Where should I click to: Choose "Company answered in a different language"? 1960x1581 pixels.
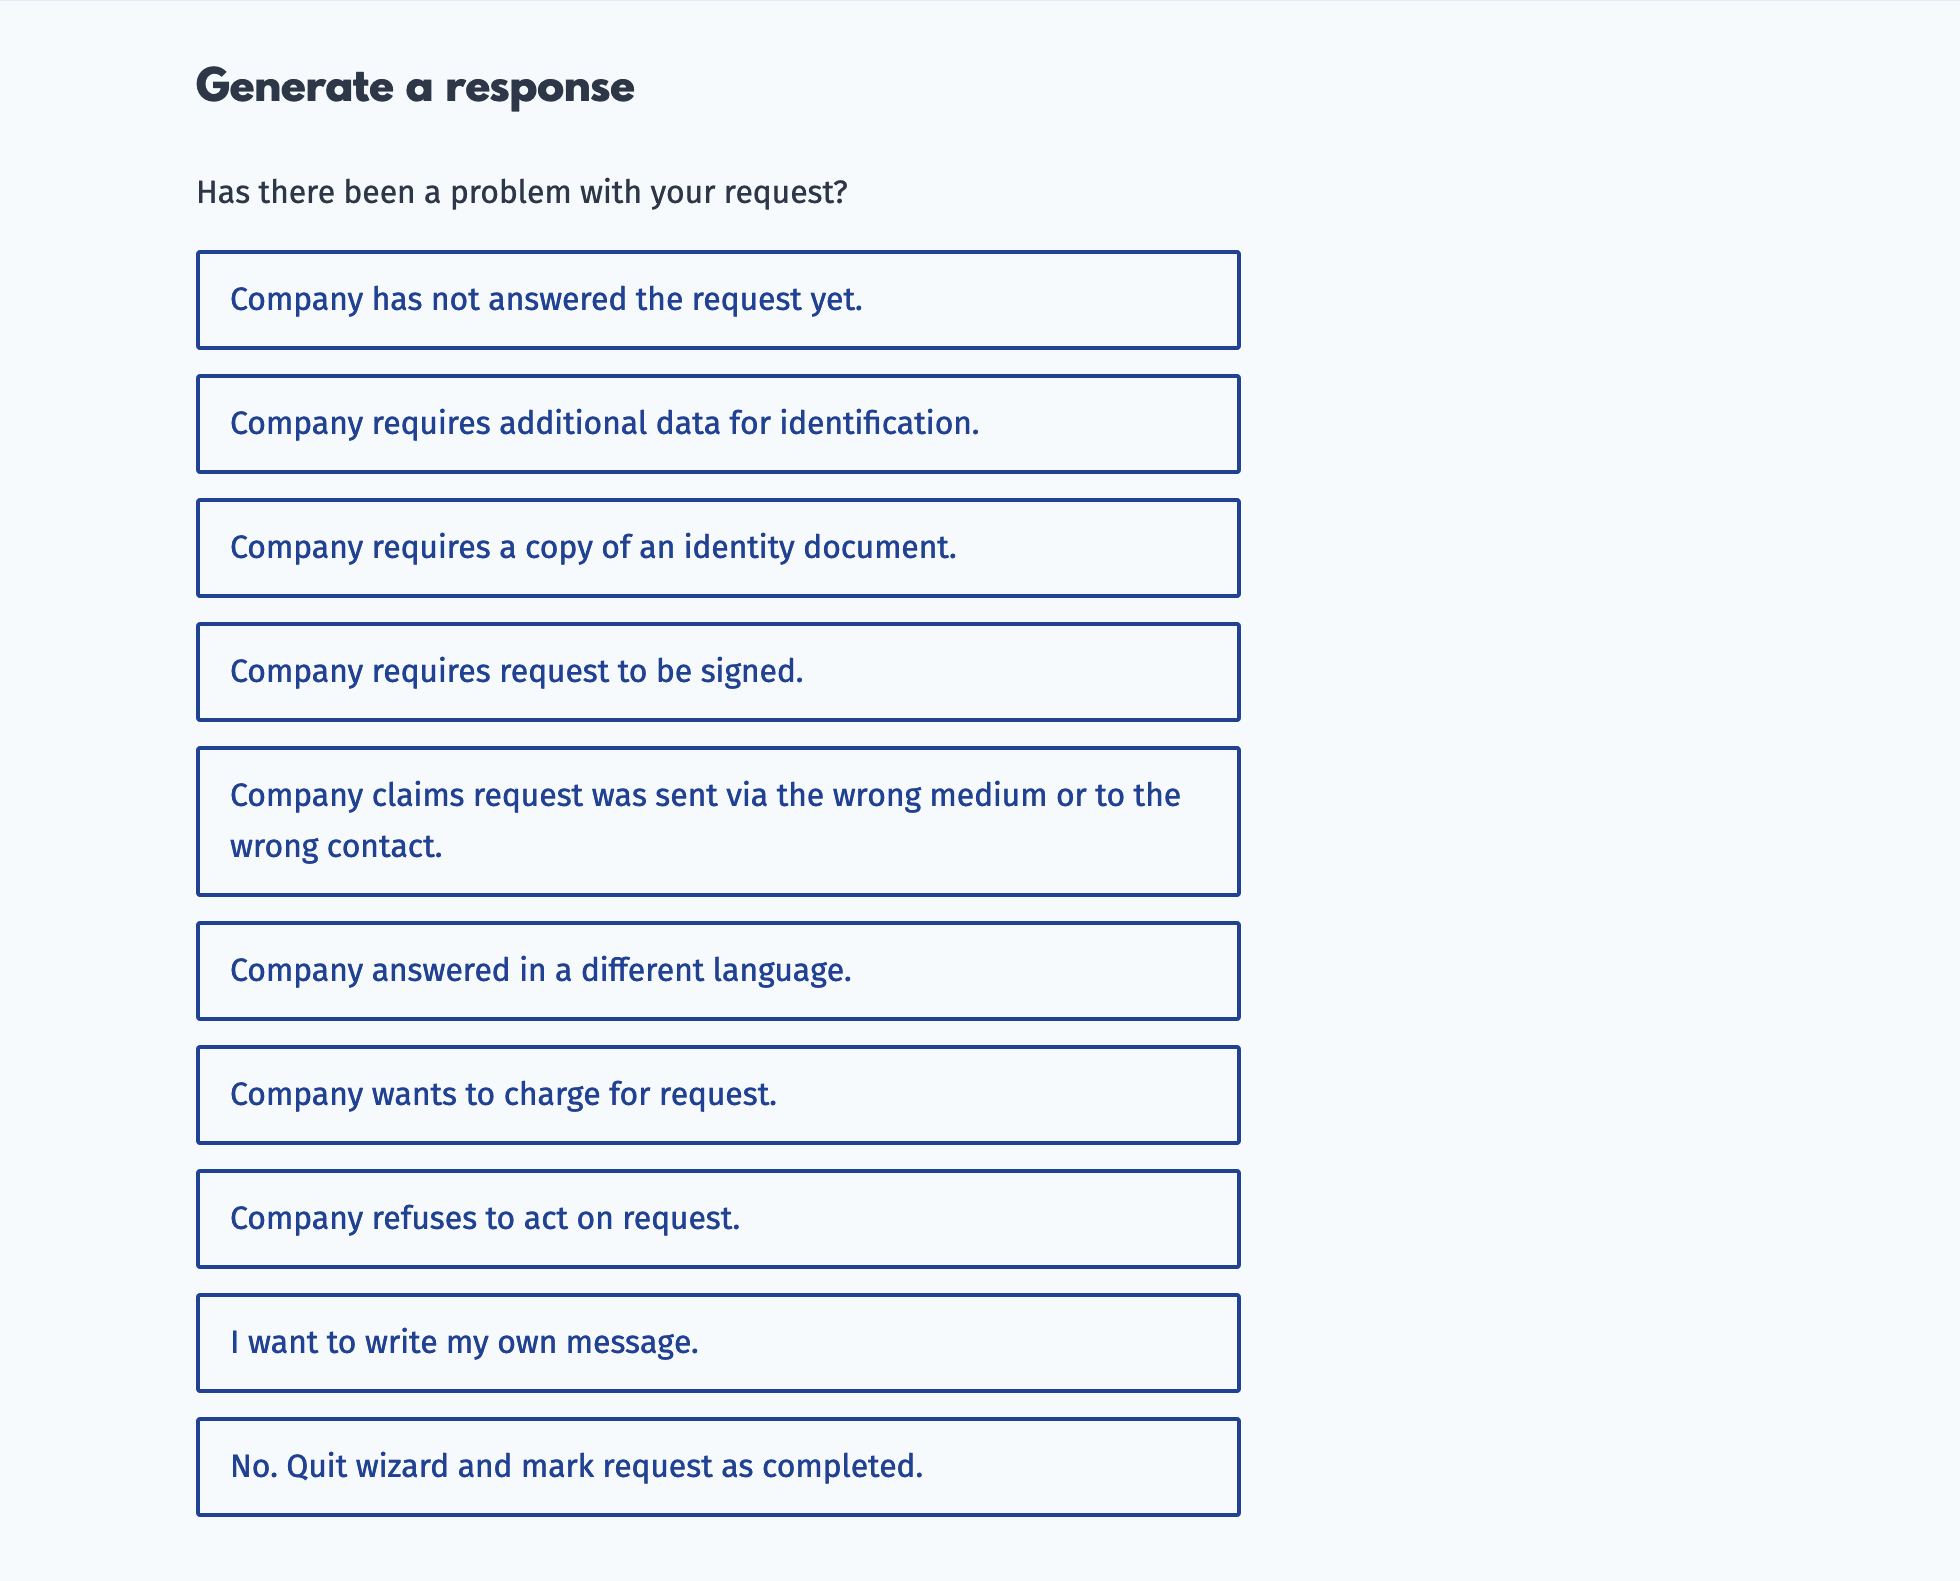tap(718, 970)
